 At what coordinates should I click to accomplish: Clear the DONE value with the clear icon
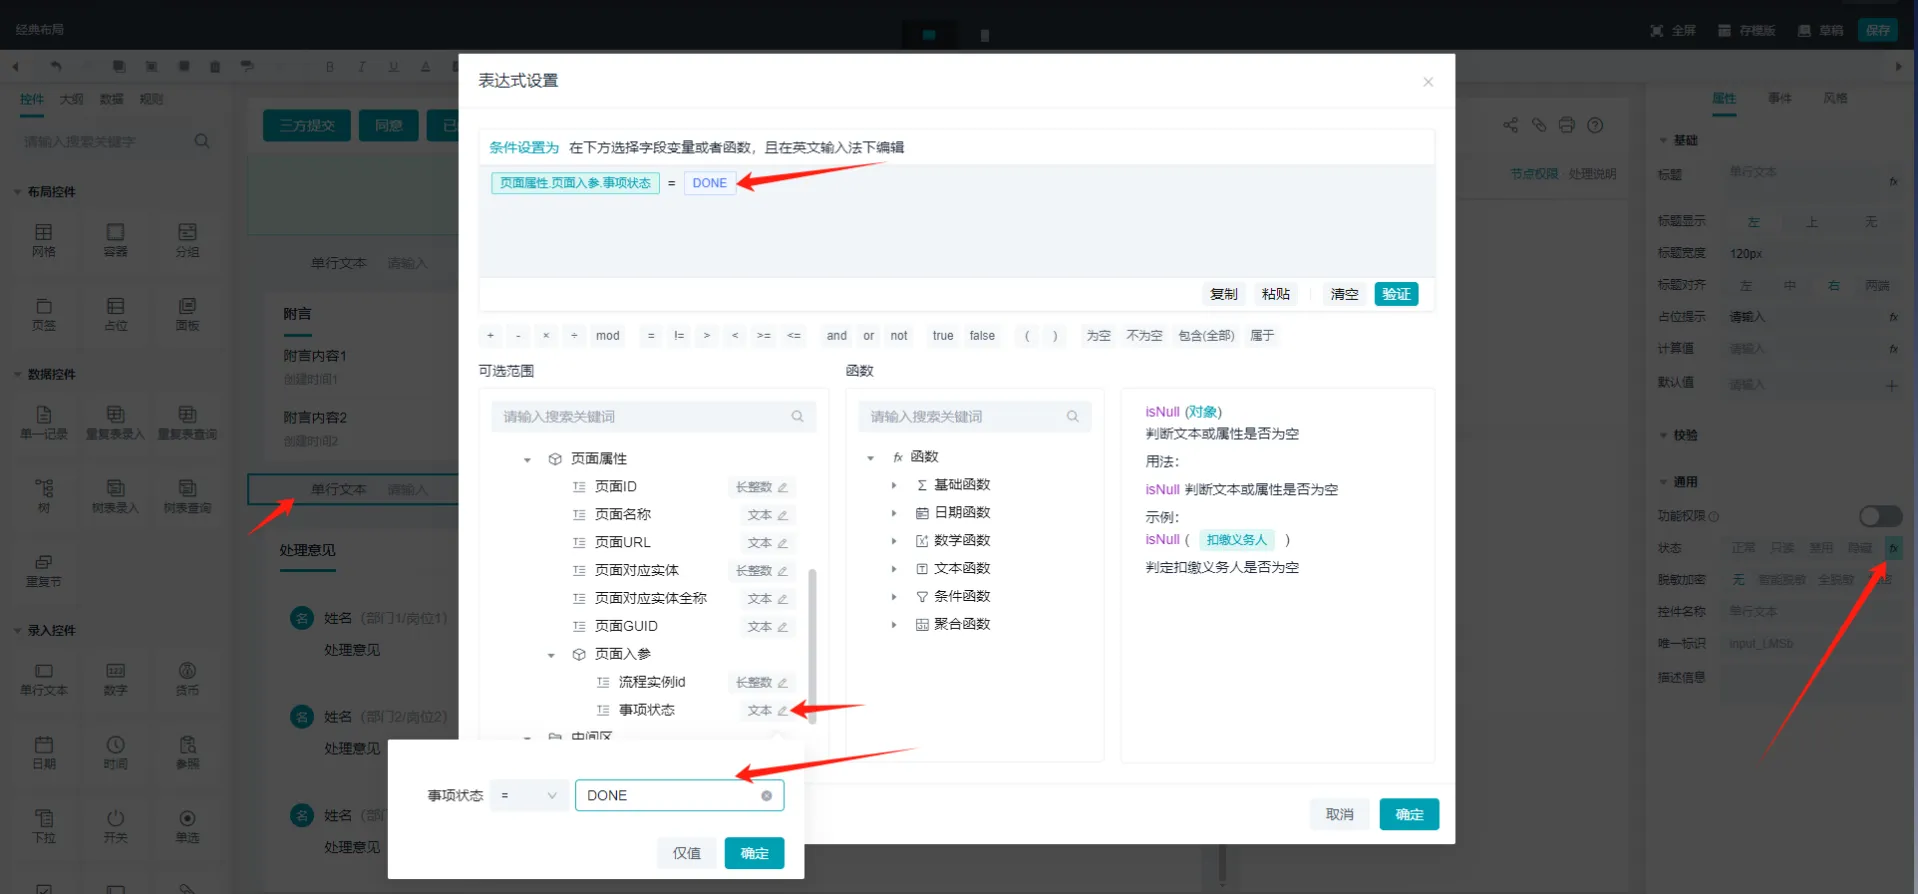[767, 796]
